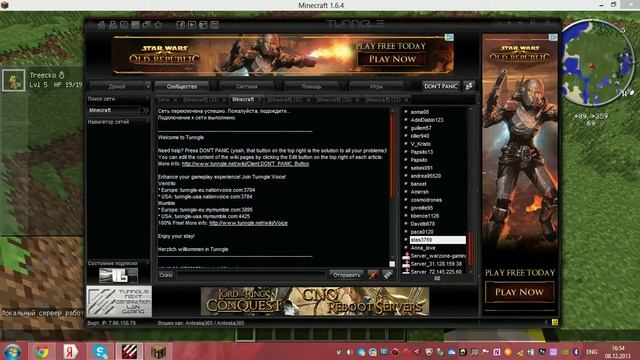Open the tunngle.net wiki Voice link
Viewport: 640px width, 360px height.
coord(248,223)
